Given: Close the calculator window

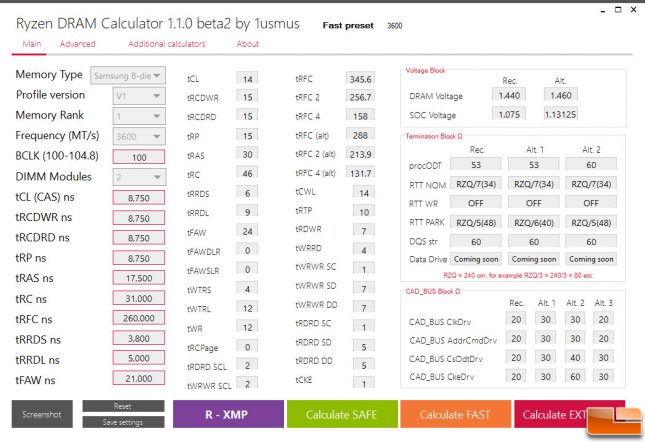Looking at the screenshot, I should coord(633,10).
